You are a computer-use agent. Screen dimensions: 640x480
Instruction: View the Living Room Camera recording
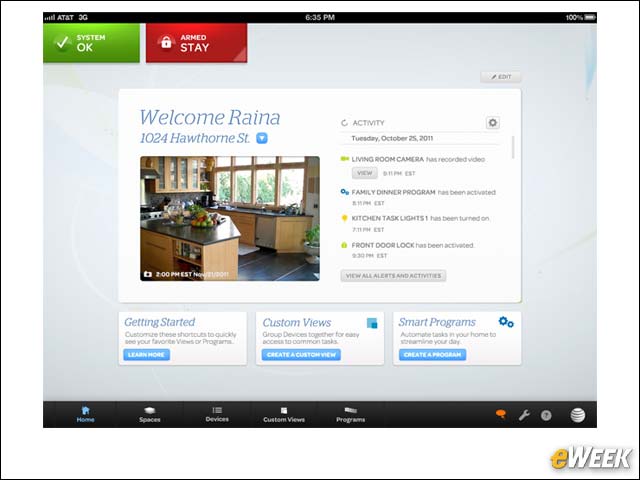click(x=364, y=173)
